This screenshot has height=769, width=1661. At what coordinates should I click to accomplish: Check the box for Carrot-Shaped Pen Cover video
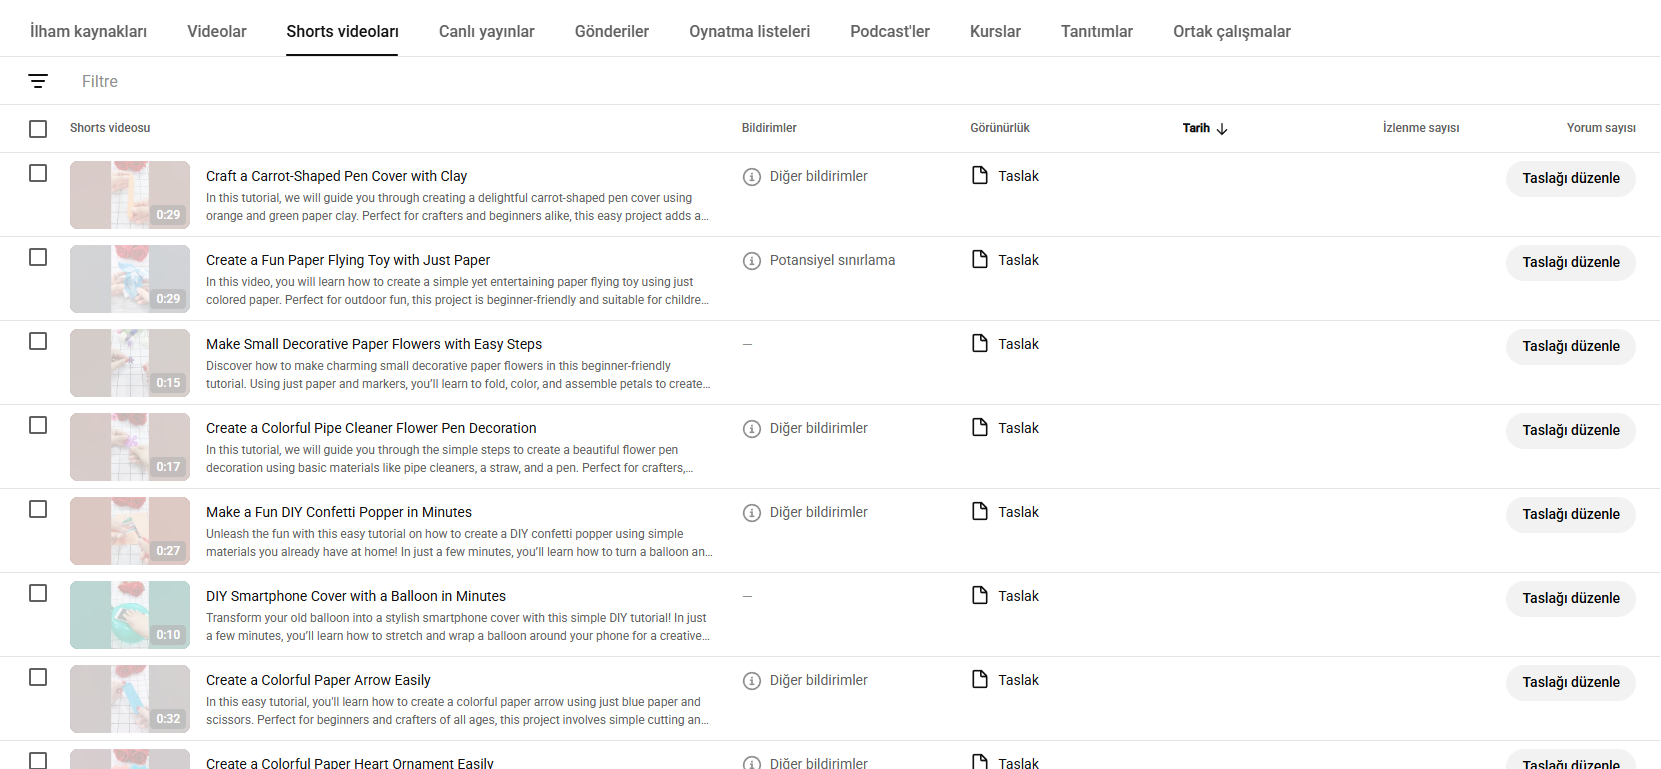(x=38, y=173)
